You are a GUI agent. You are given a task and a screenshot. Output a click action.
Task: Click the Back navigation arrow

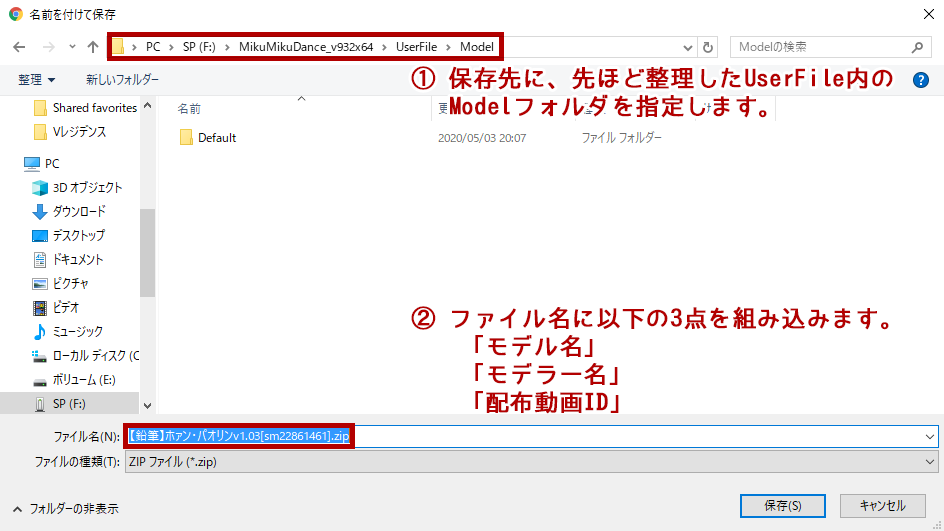(19, 47)
